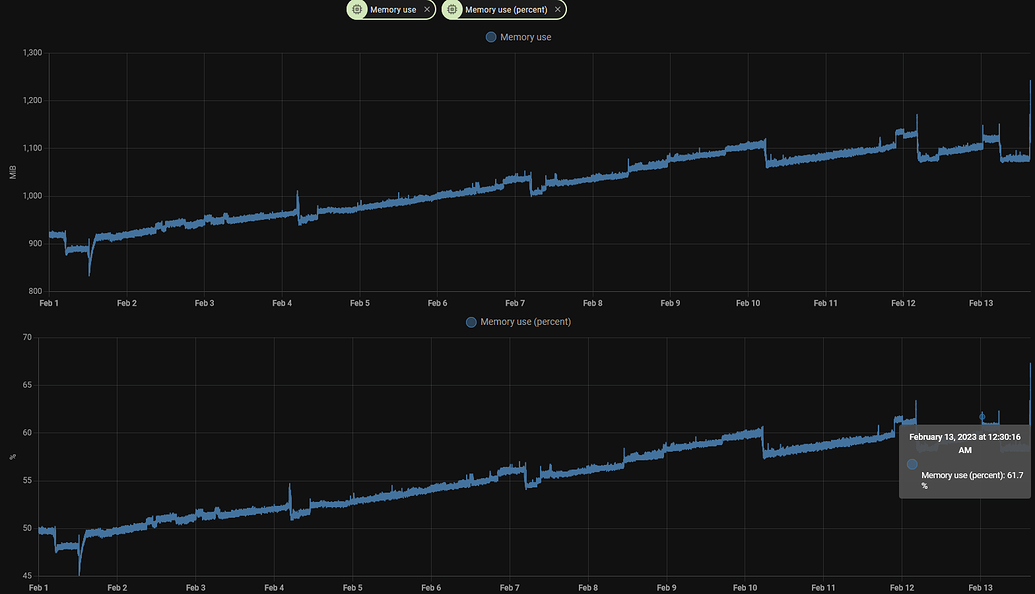Click the MiB y-axis title
This screenshot has width=1035, height=594.
pos(13,172)
